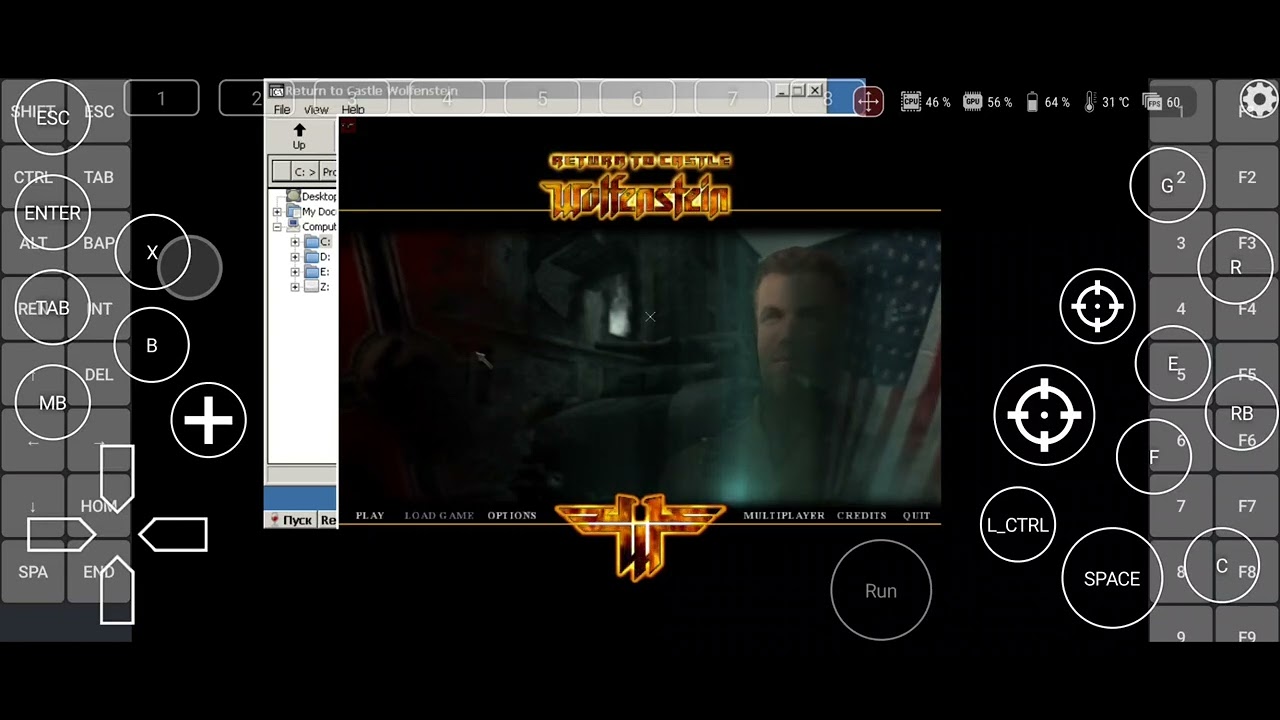
Task: Open CREDITS in the game menu
Action: point(862,515)
